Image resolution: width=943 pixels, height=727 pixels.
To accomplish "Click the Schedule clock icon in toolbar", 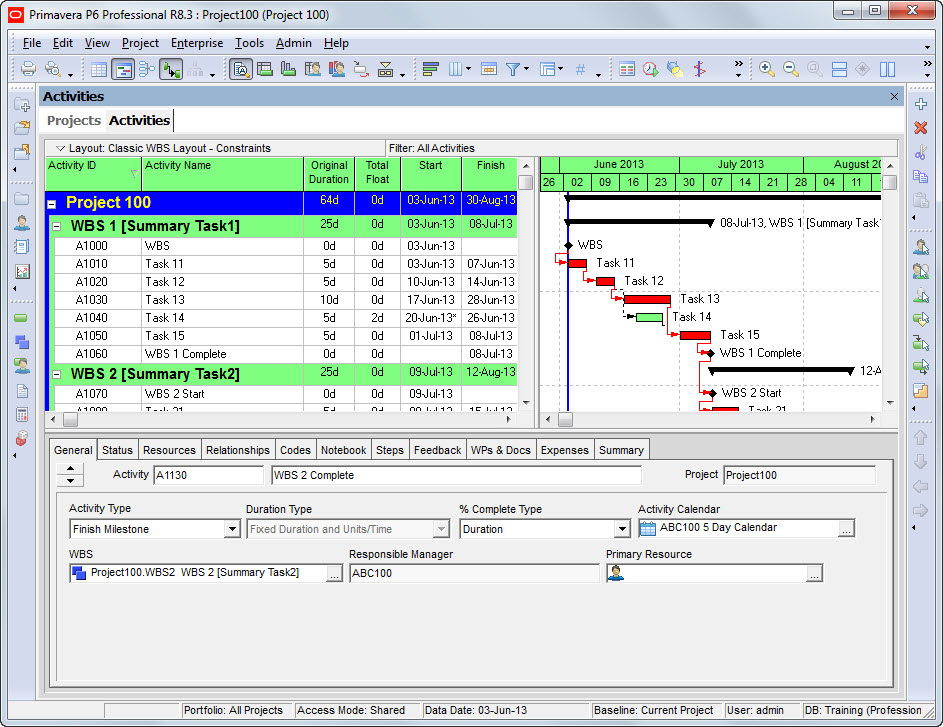I will [x=651, y=69].
